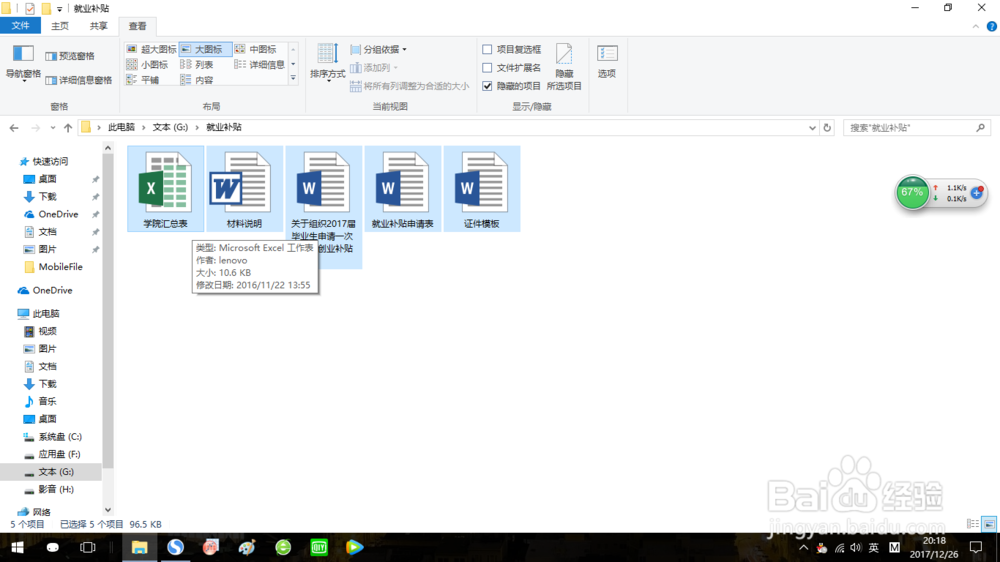Screen dimensions: 1000x562
Task: Select the 材料说明 Word file
Action: pyautogui.click(x=244, y=189)
